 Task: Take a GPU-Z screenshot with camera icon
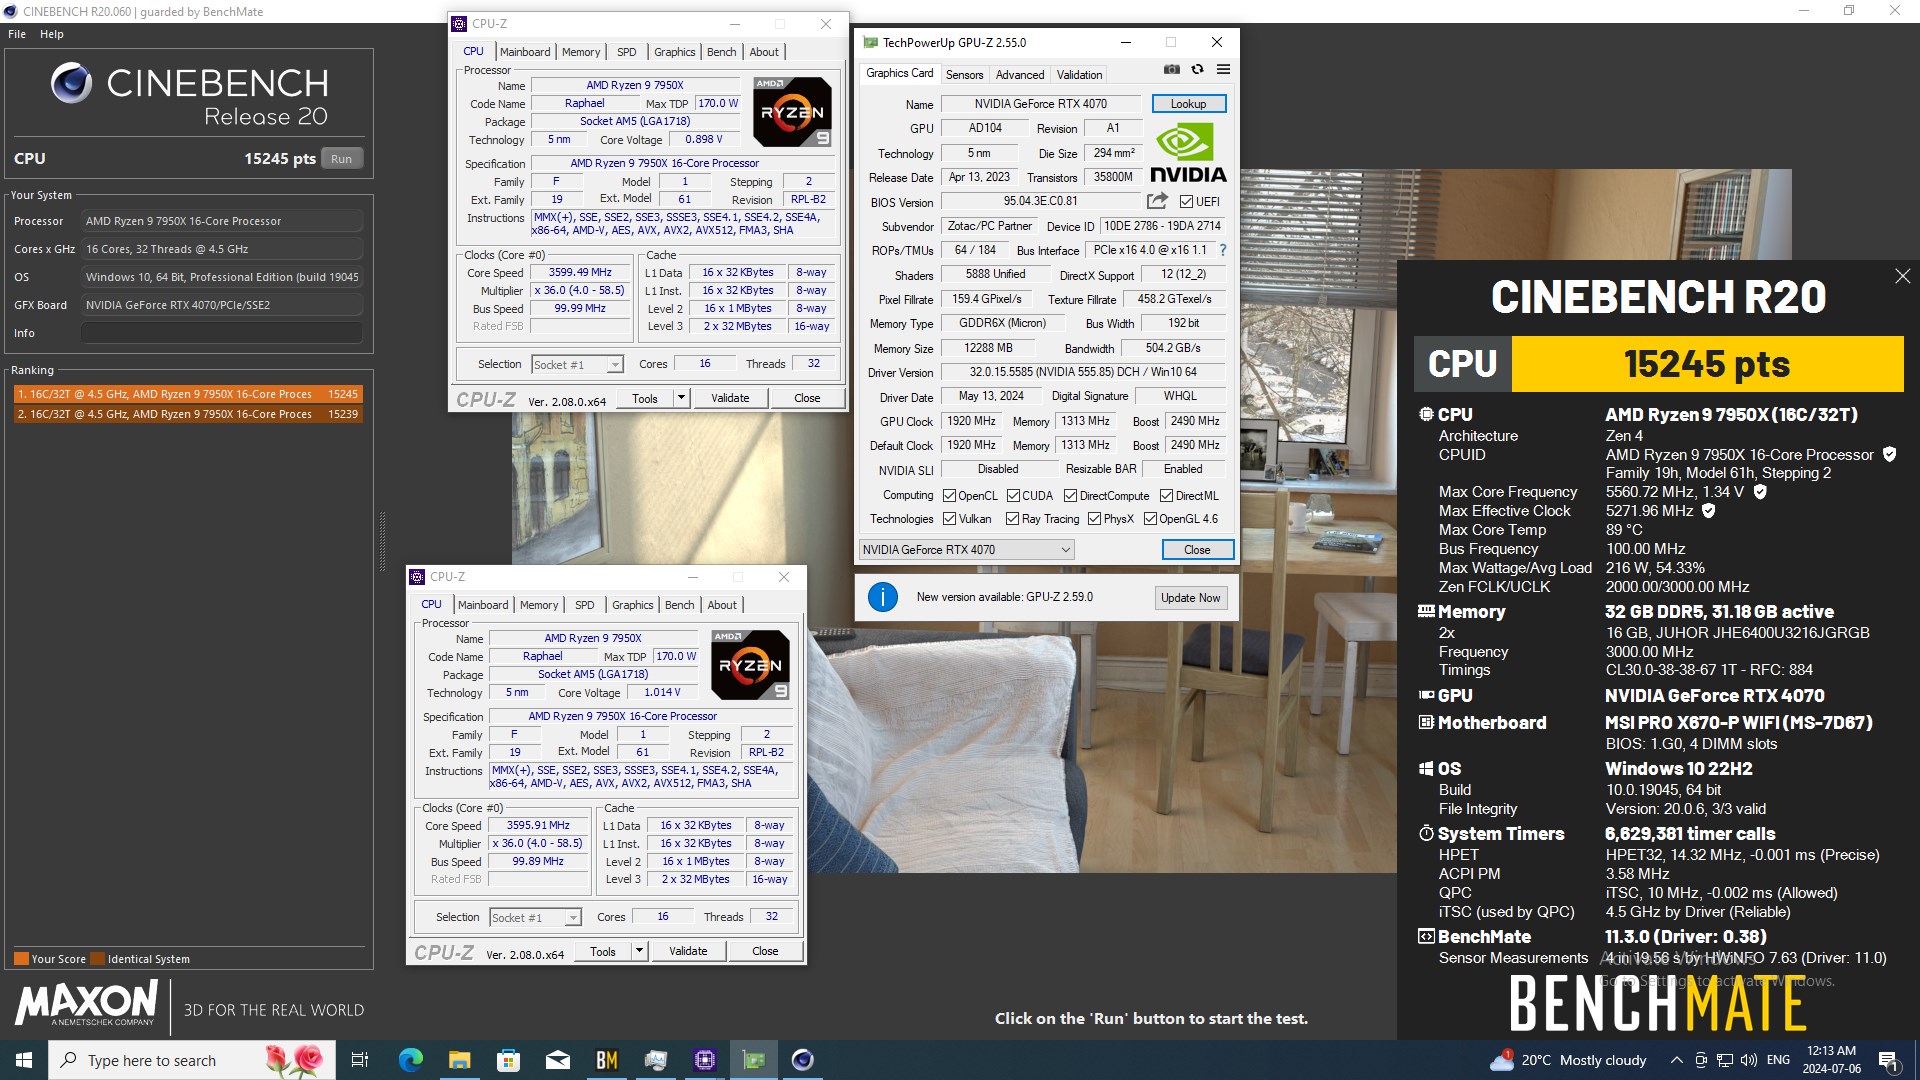pos(1171,70)
